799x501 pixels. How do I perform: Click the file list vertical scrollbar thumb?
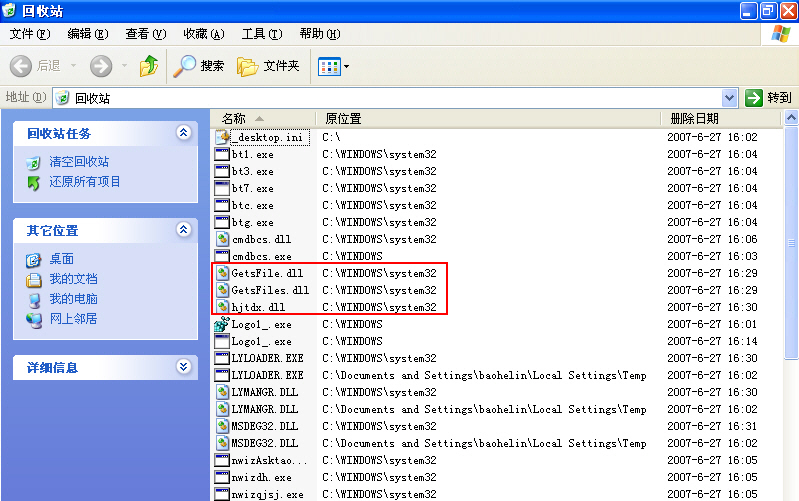click(791, 243)
